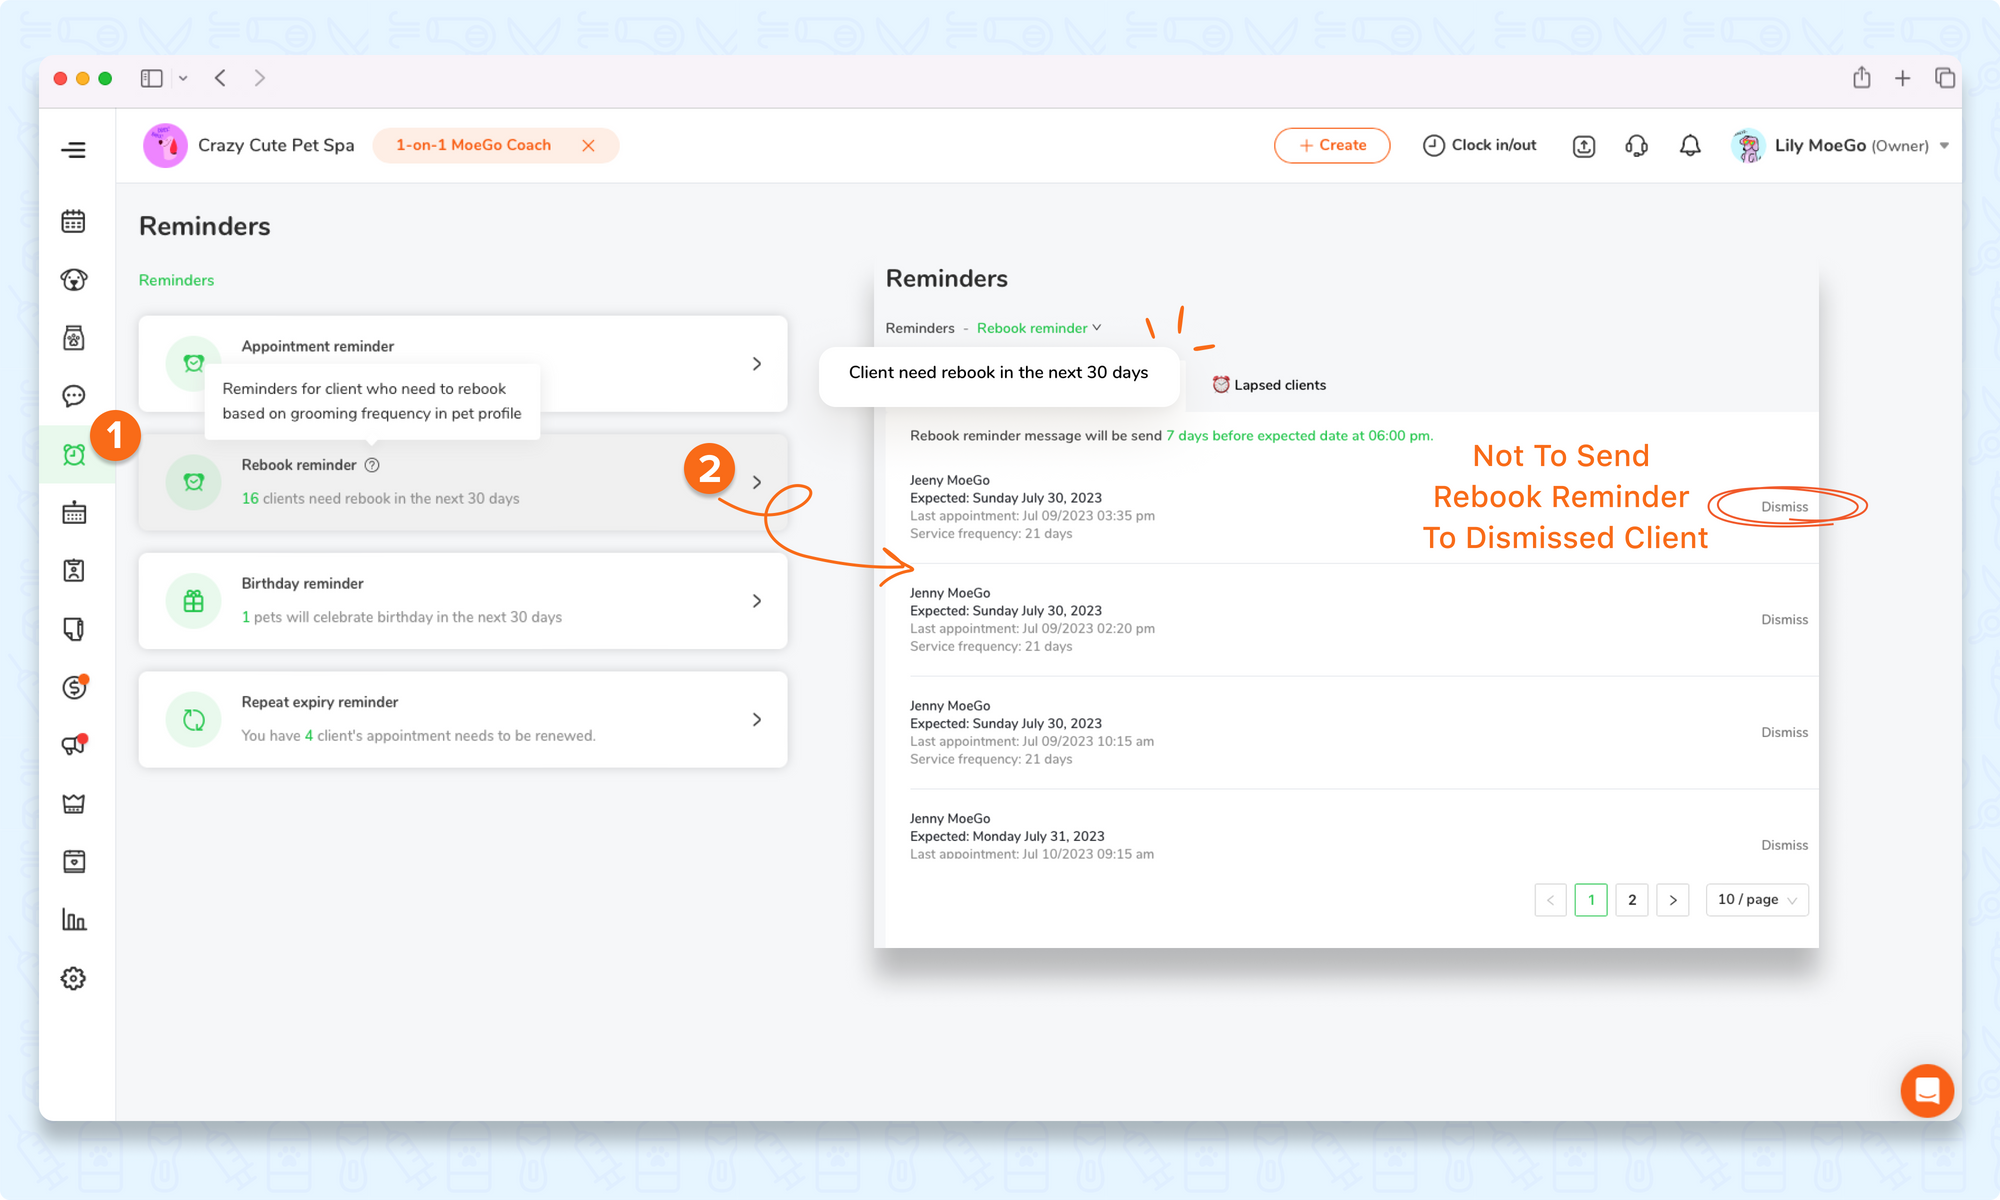Open the messages chat bubble icon
The height and width of the screenshot is (1200, 2000).
click(73, 396)
